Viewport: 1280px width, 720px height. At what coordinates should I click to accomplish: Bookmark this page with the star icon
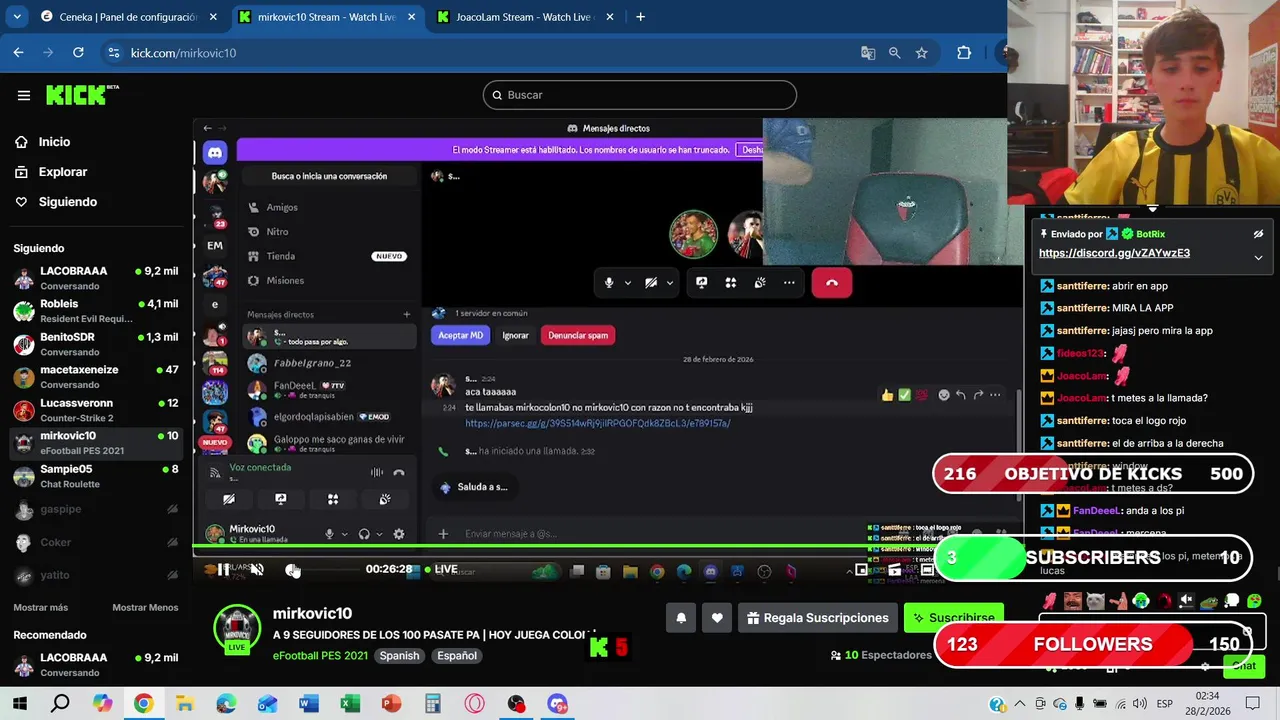tap(922, 53)
